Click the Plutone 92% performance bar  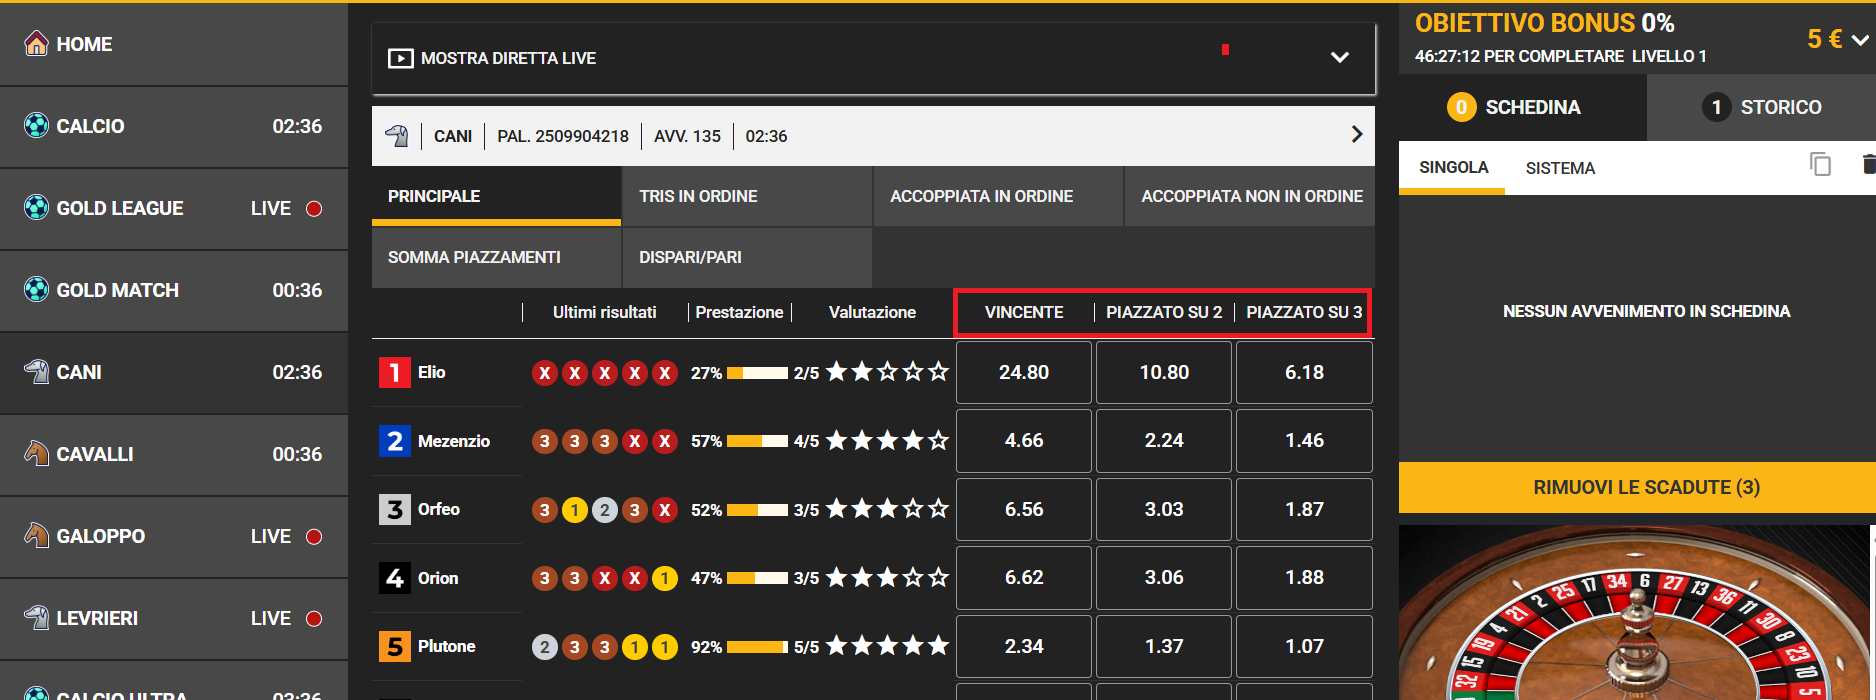(x=757, y=647)
